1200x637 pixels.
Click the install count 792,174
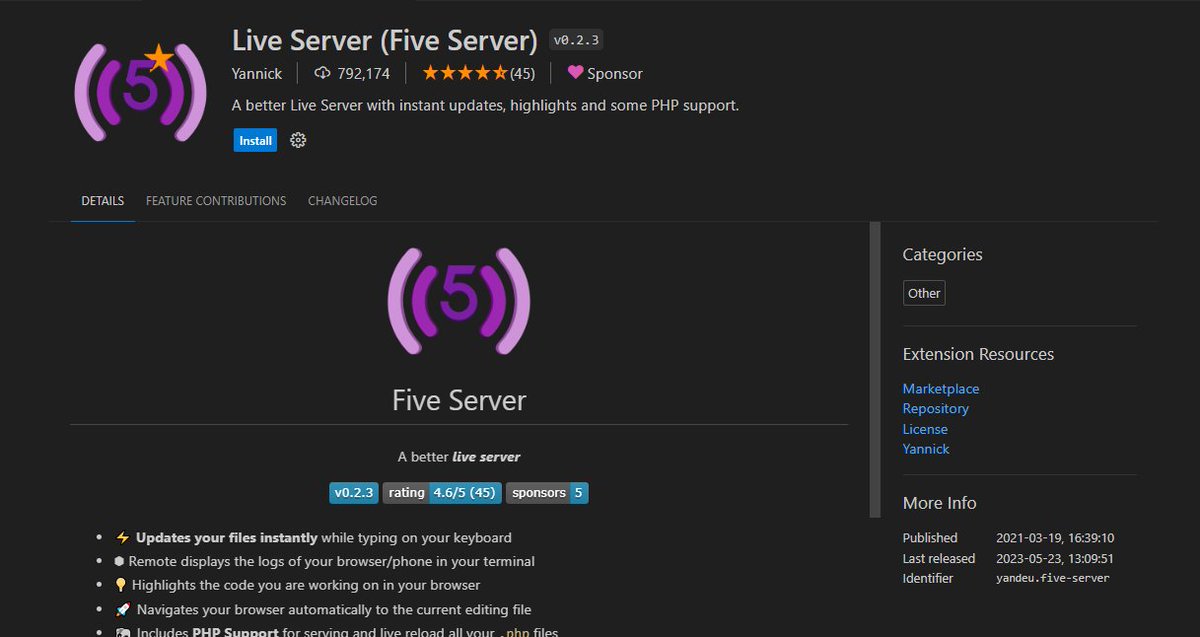[363, 73]
